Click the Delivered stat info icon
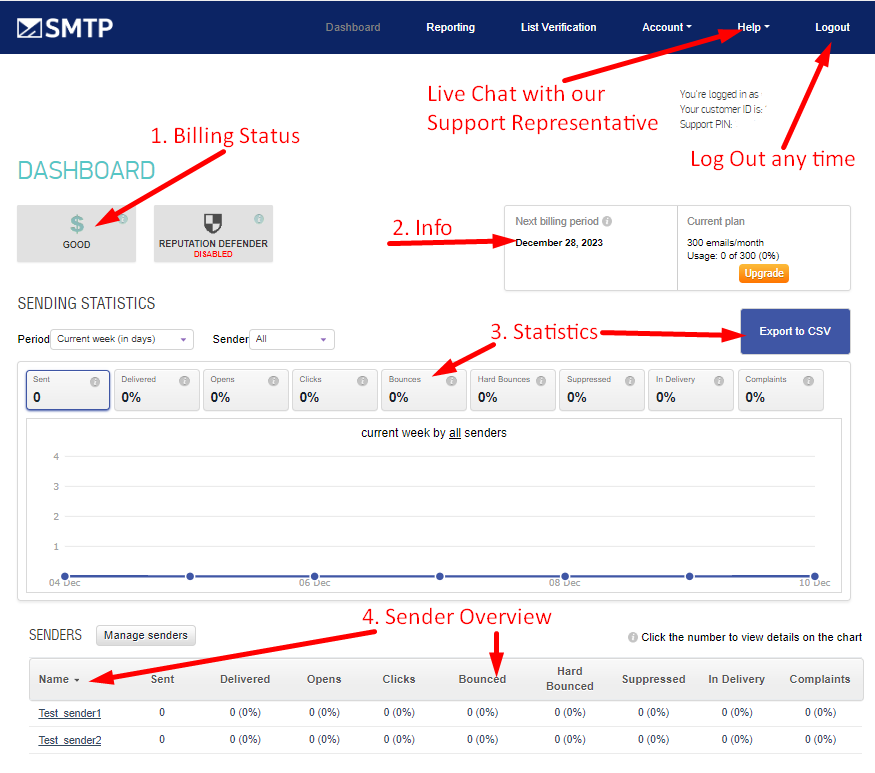Image resolution: width=875 pixels, height=773 pixels. (184, 381)
